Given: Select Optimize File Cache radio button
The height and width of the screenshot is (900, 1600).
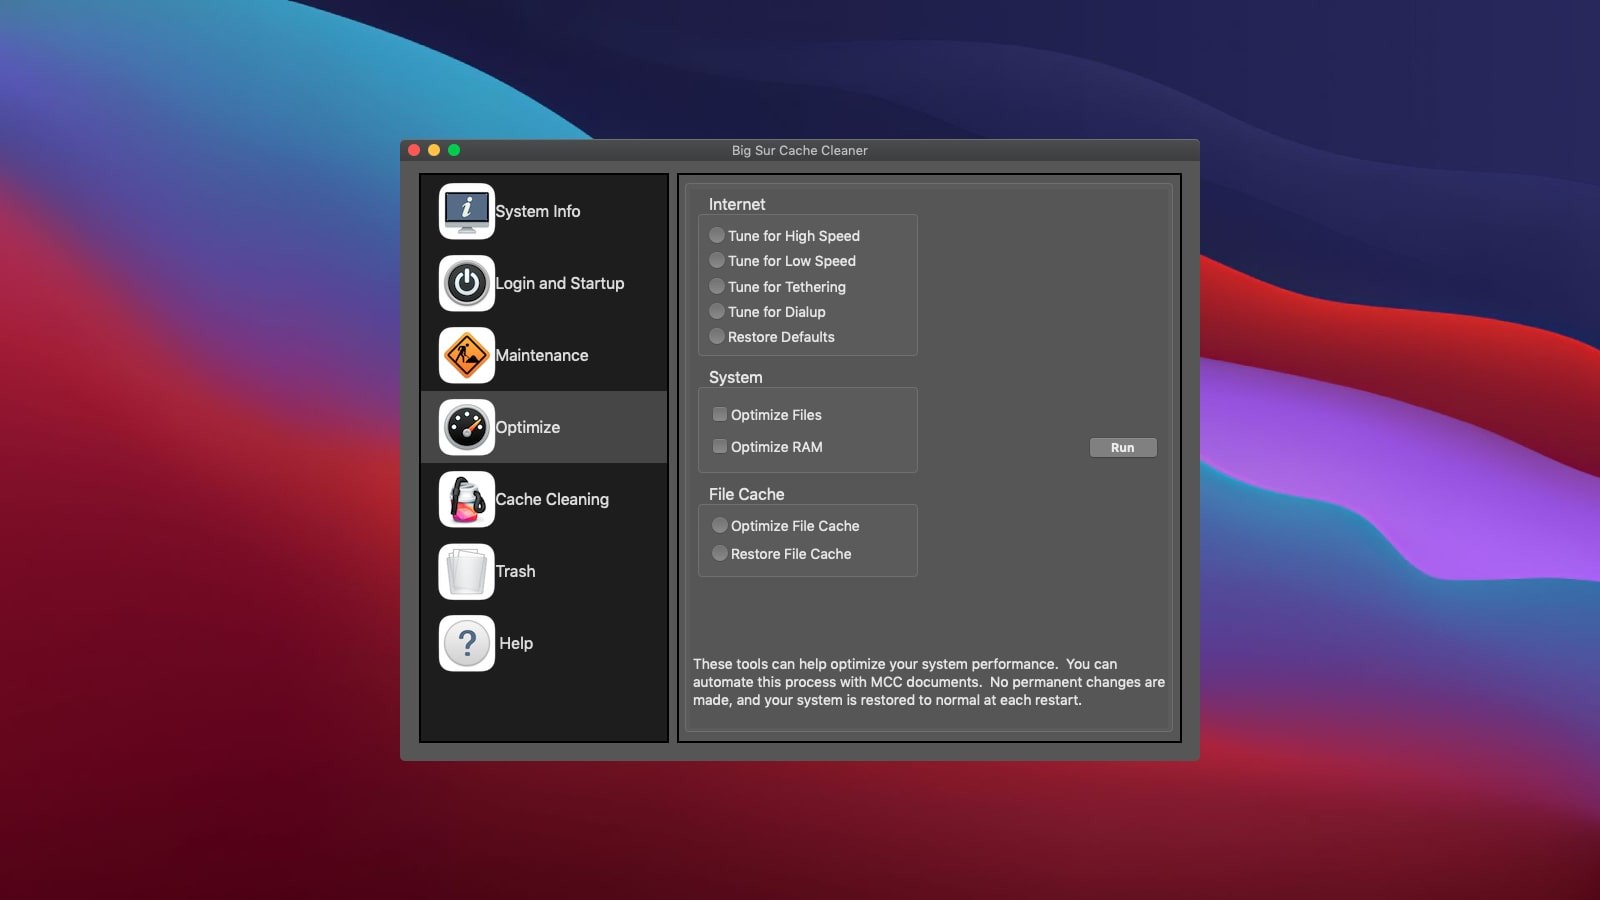Looking at the screenshot, I should point(720,525).
